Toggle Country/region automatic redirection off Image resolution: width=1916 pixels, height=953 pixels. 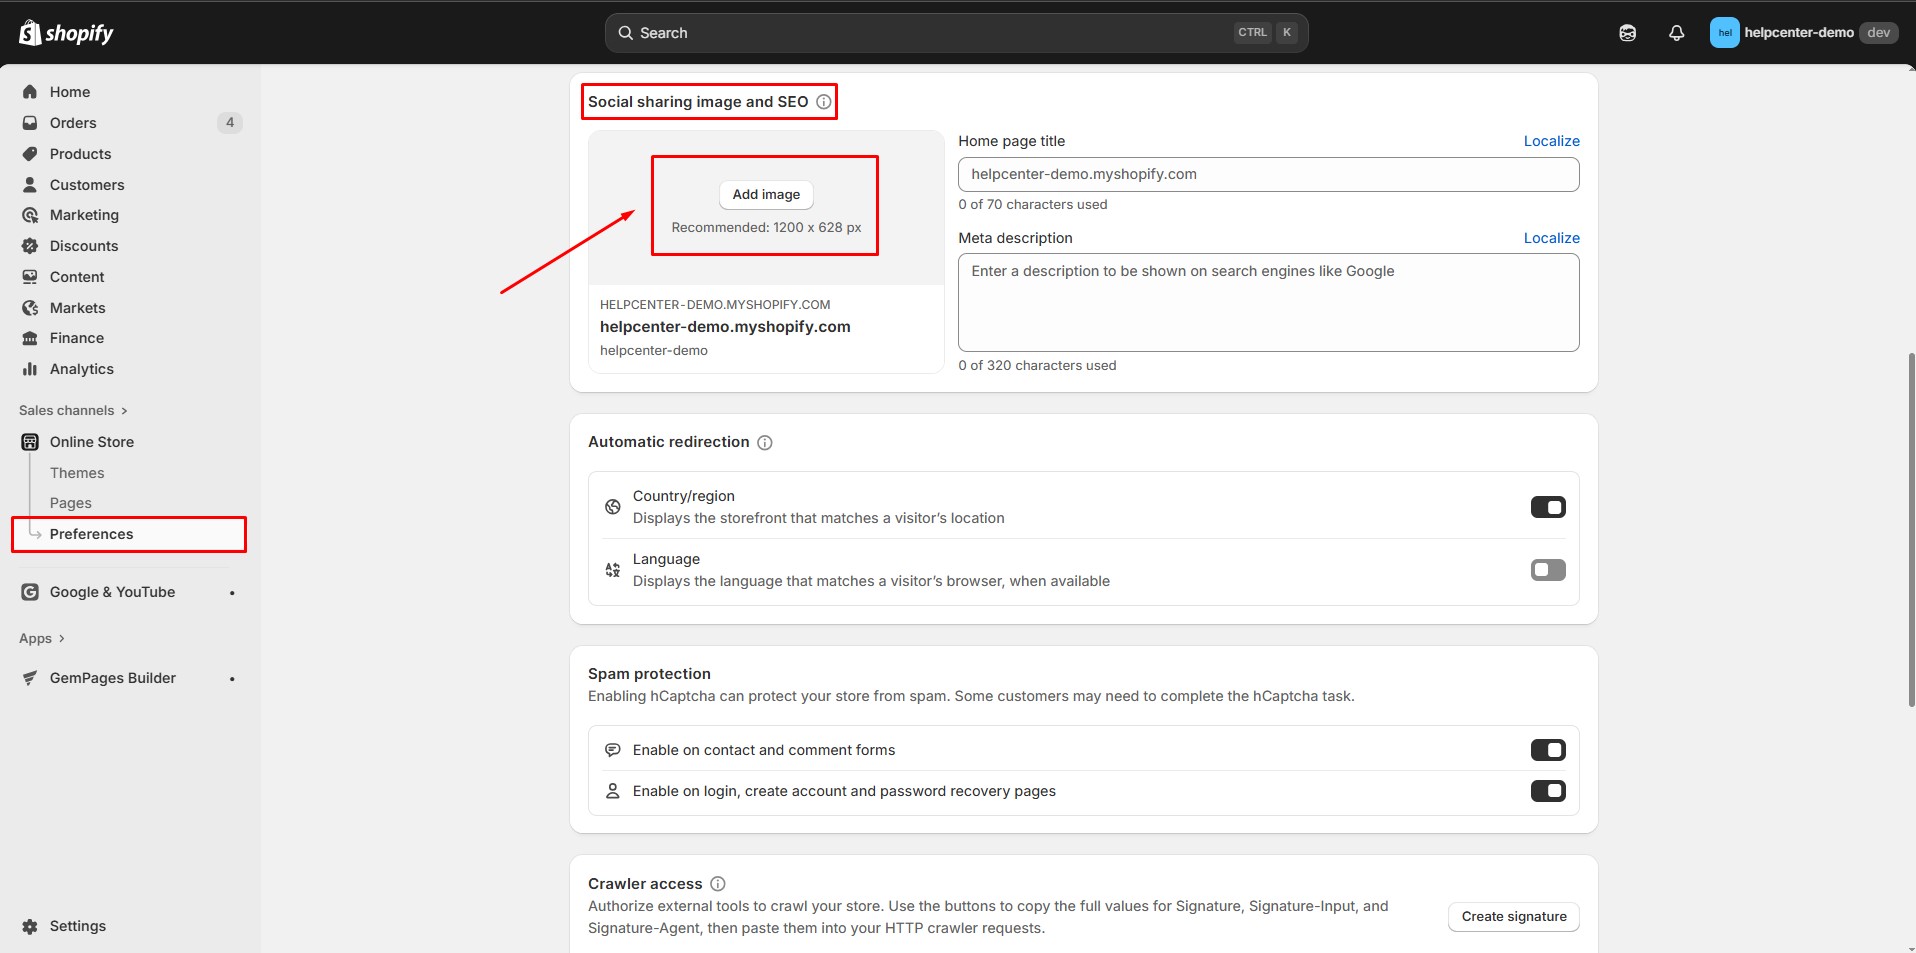click(x=1547, y=507)
